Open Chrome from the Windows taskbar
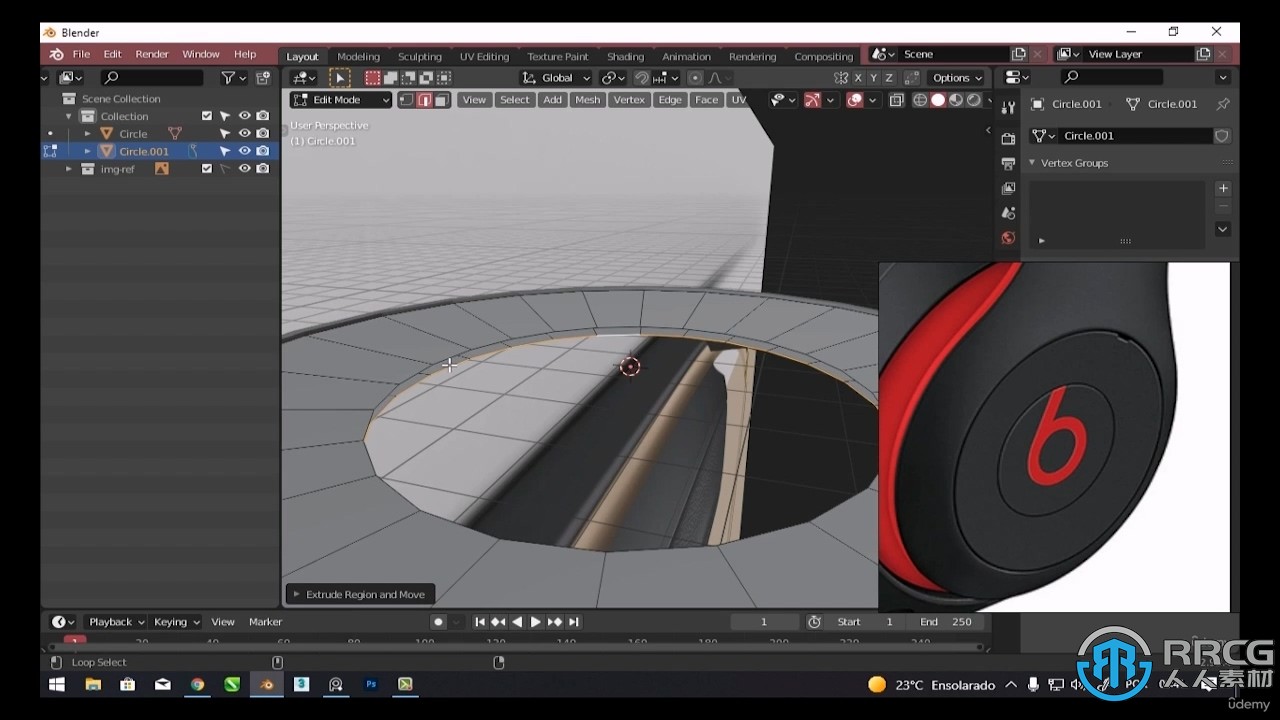Screen dimensions: 1280x720 coord(197,685)
